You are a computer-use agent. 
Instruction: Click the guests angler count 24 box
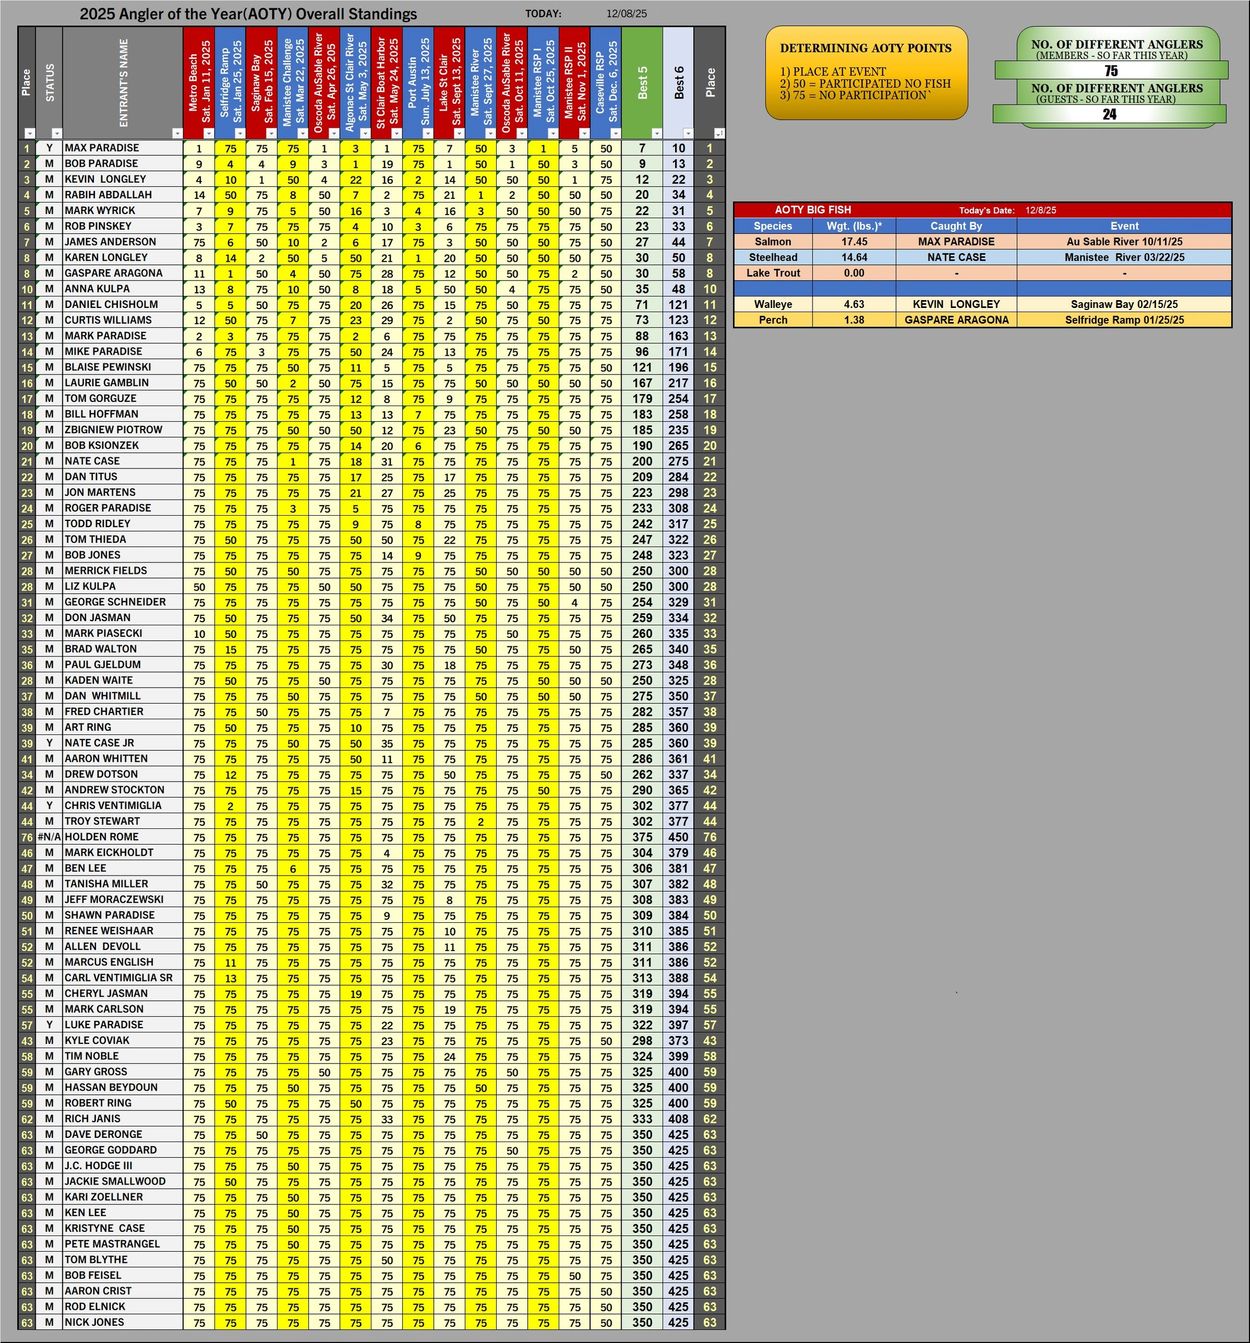(1109, 115)
